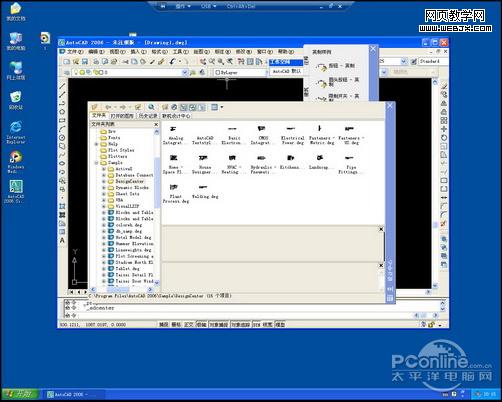Screen dimensions: 502x402
Task: Click the Properties icon in Standard toolbar
Action: (x=241, y=61)
